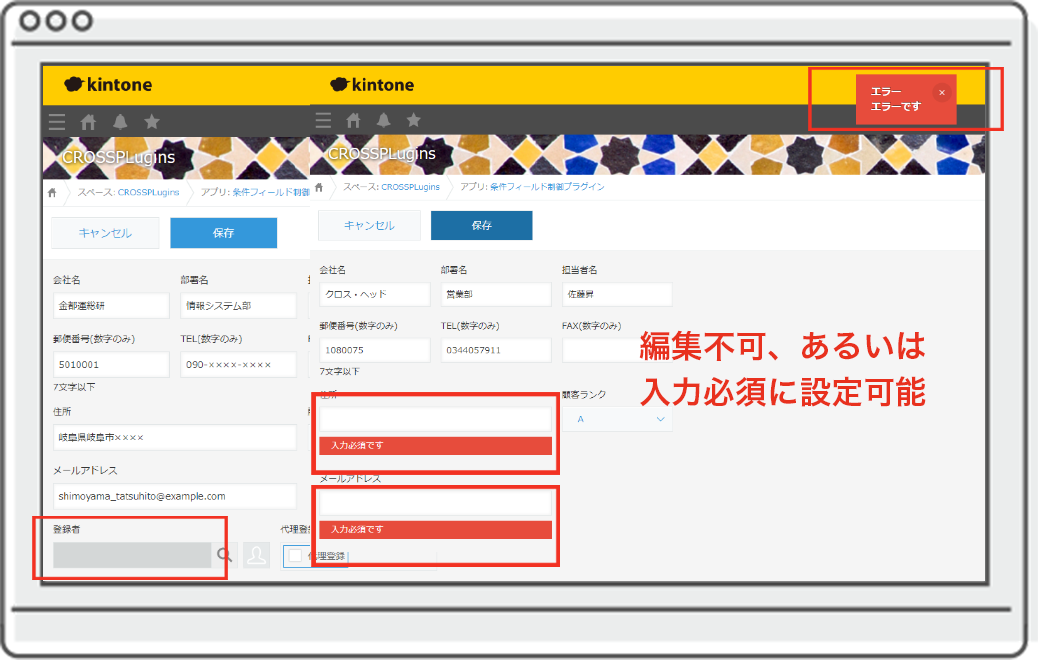Click the 会社名 field containing クロス・ヘッド
The width and height of the screenshot is (1038, 660).
click(x=374, y=295)
